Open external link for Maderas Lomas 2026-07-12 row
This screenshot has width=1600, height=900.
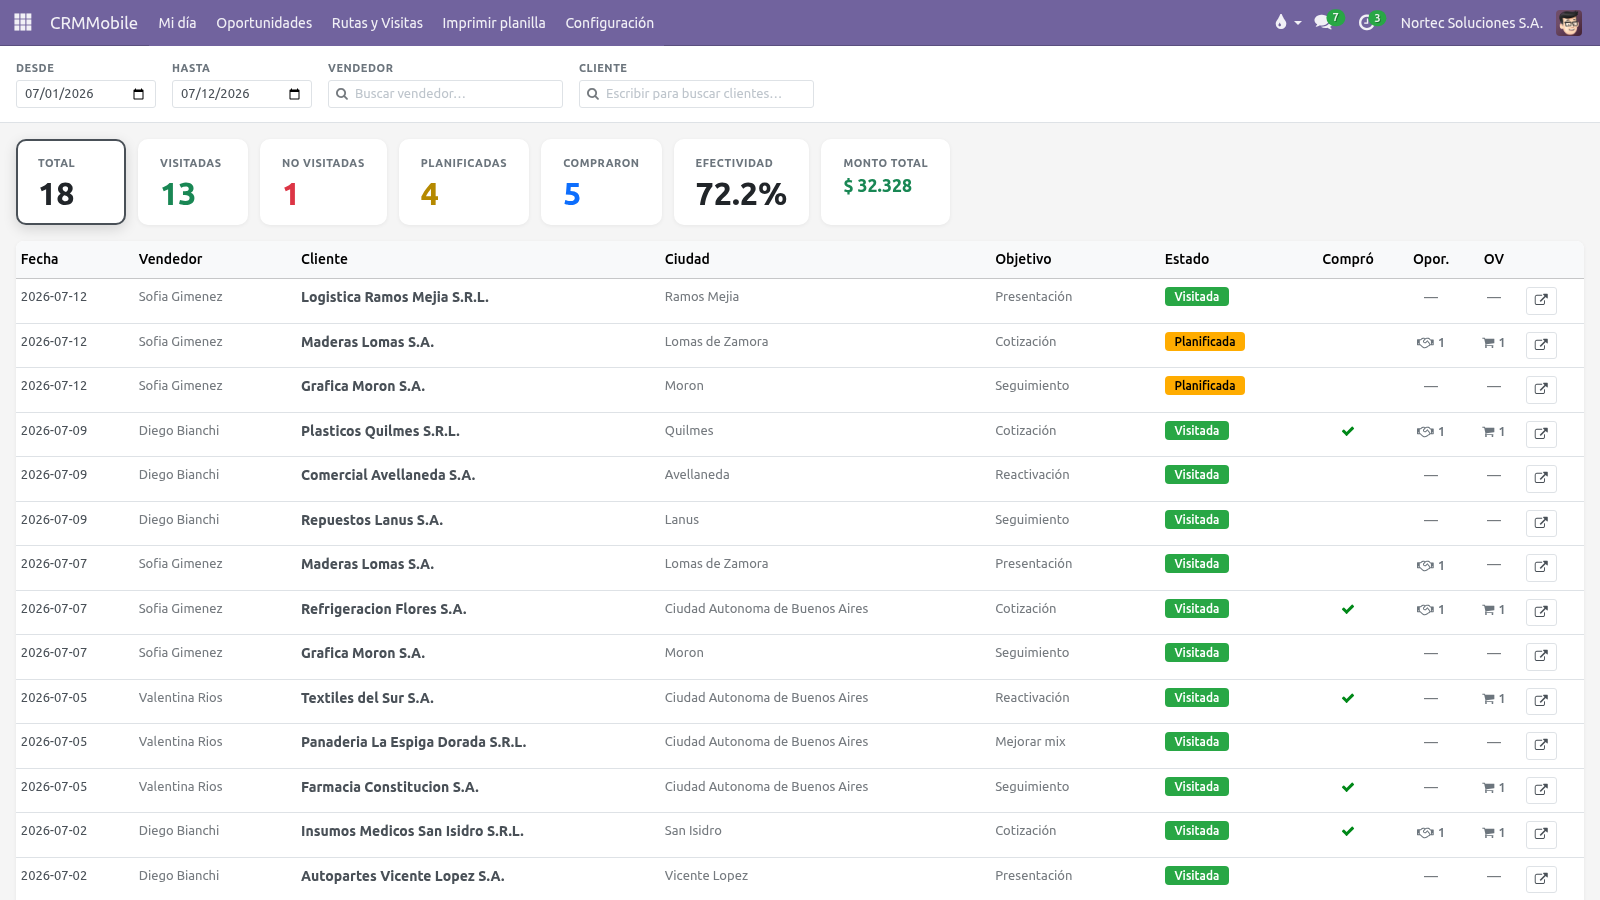coord(1541,345)
